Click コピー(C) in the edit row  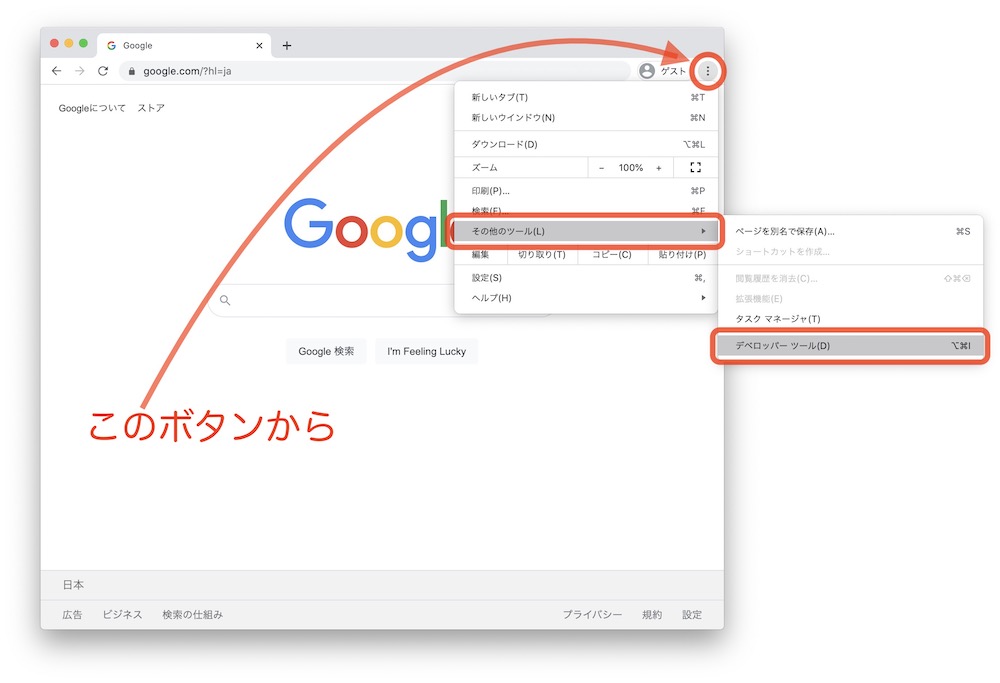(x=612, y=254)
